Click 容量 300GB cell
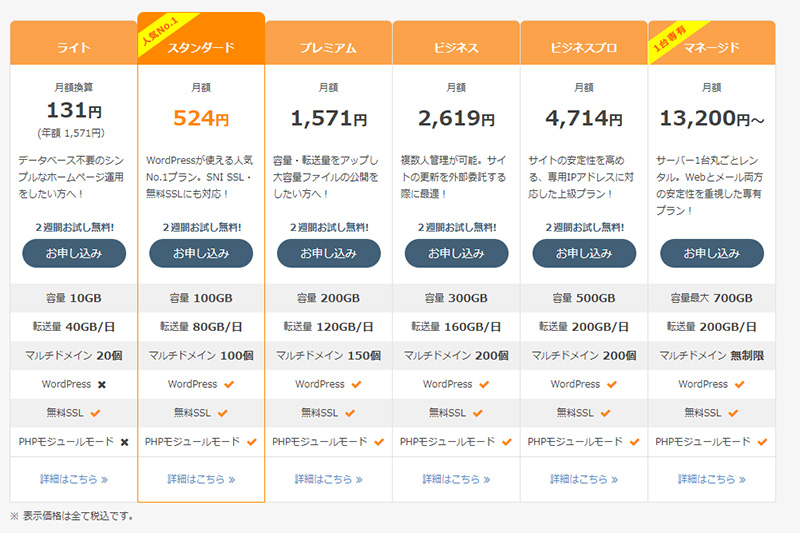The image size is (800, 533). click(456, 298)
